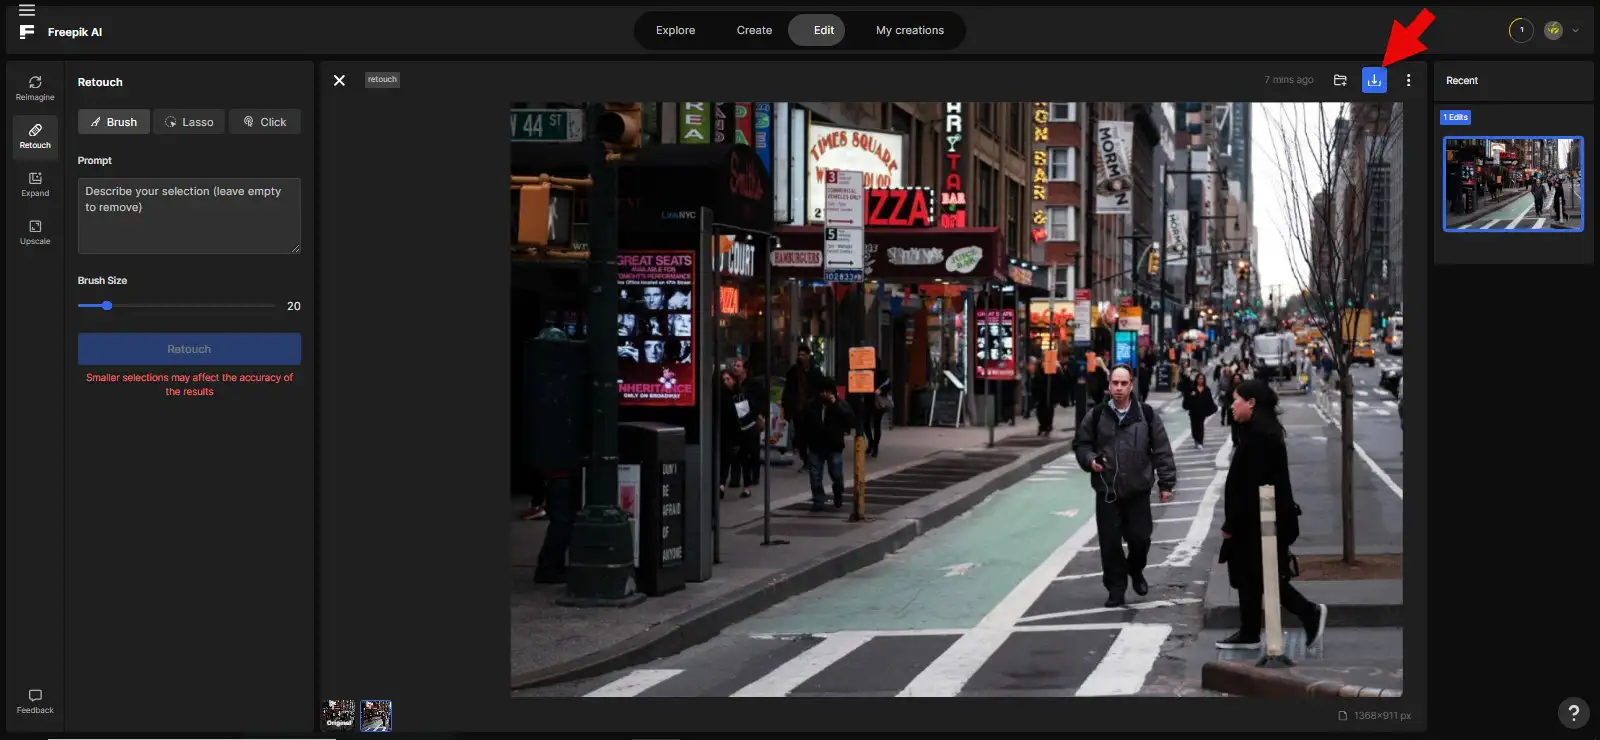Click the folder icon in toolbar
Viewport: 1600px width, 740px height.
[x=1340, y=80]
